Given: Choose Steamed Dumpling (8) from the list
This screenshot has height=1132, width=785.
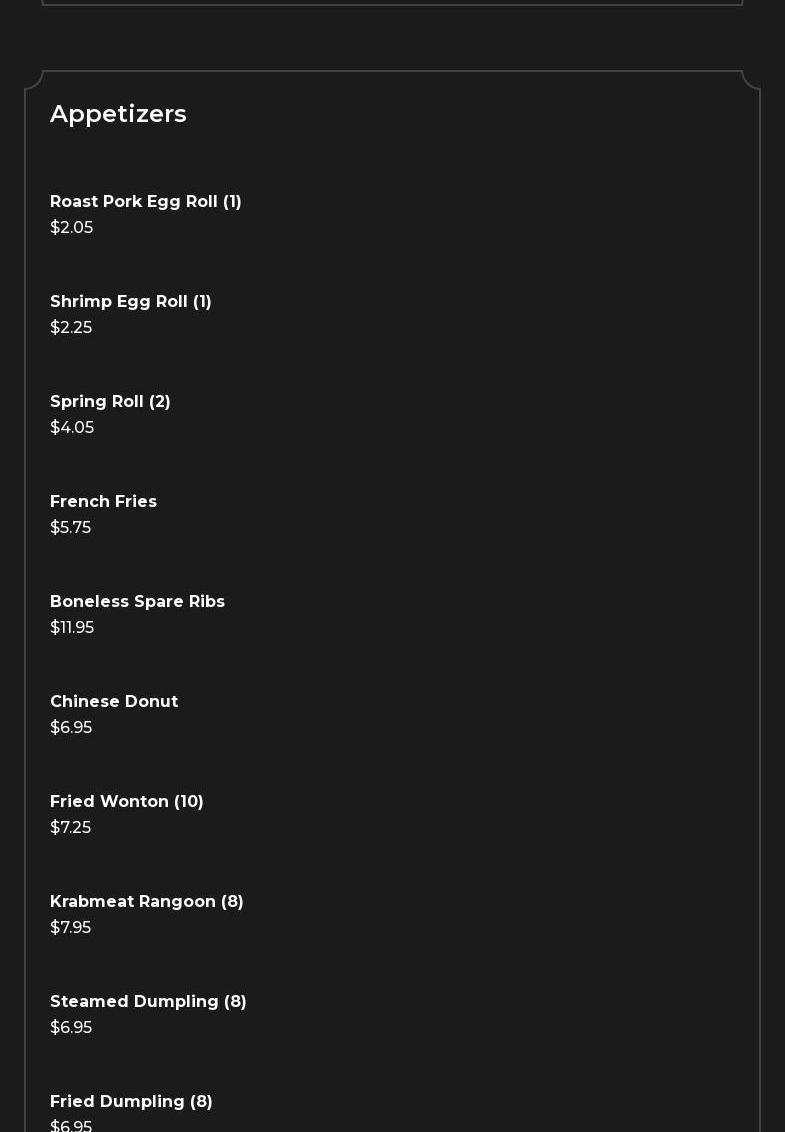Looking at the screenshot, I should [x=148, y=1002].
